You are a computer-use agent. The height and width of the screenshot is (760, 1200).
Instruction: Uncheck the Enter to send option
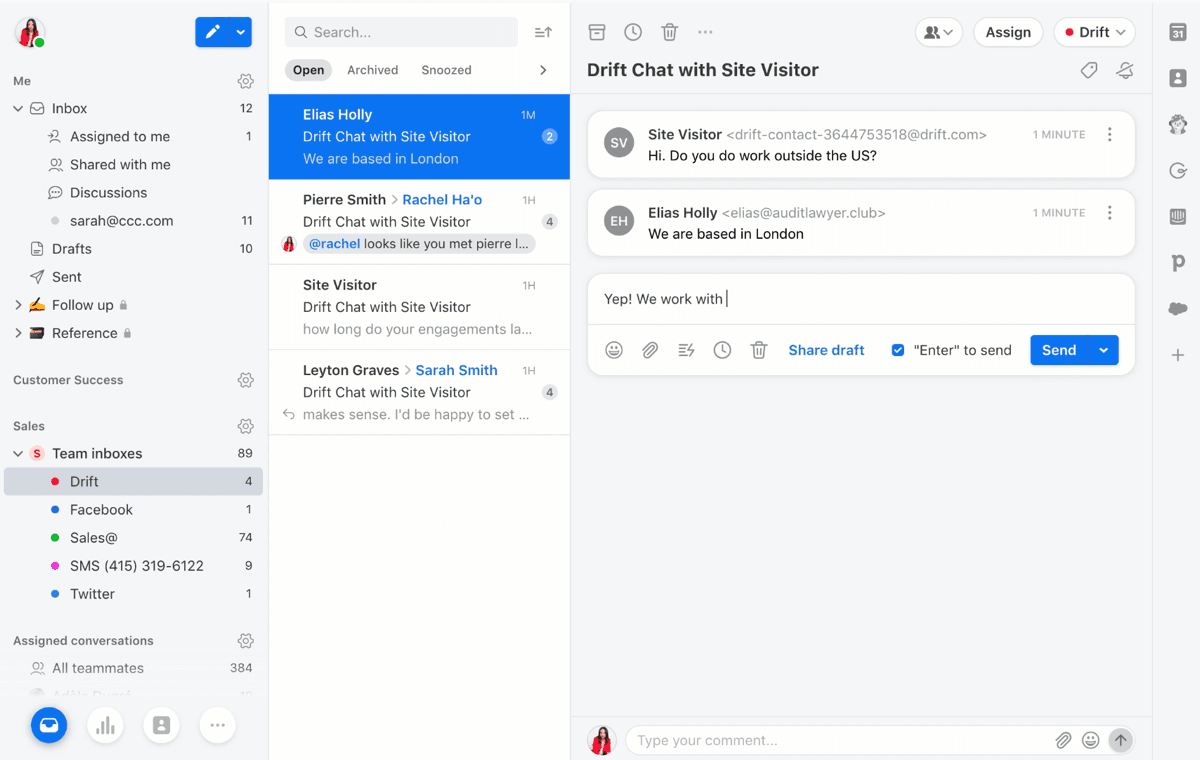point(898,350)
